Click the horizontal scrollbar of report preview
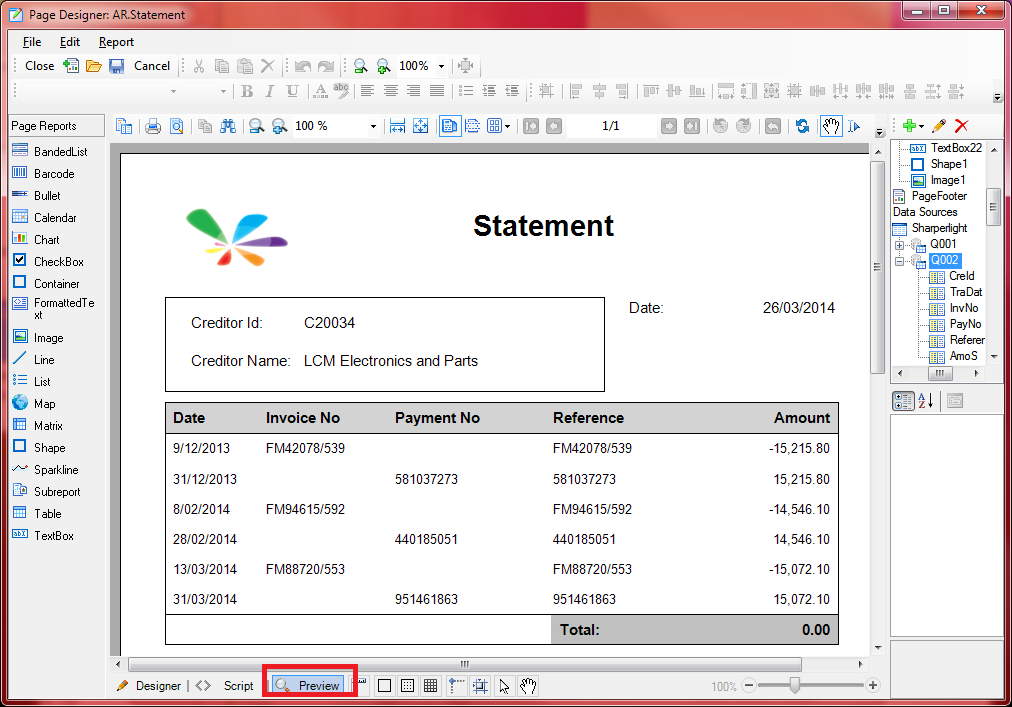The height and width of the screenshot is (707, 1012). coord(465,664)
